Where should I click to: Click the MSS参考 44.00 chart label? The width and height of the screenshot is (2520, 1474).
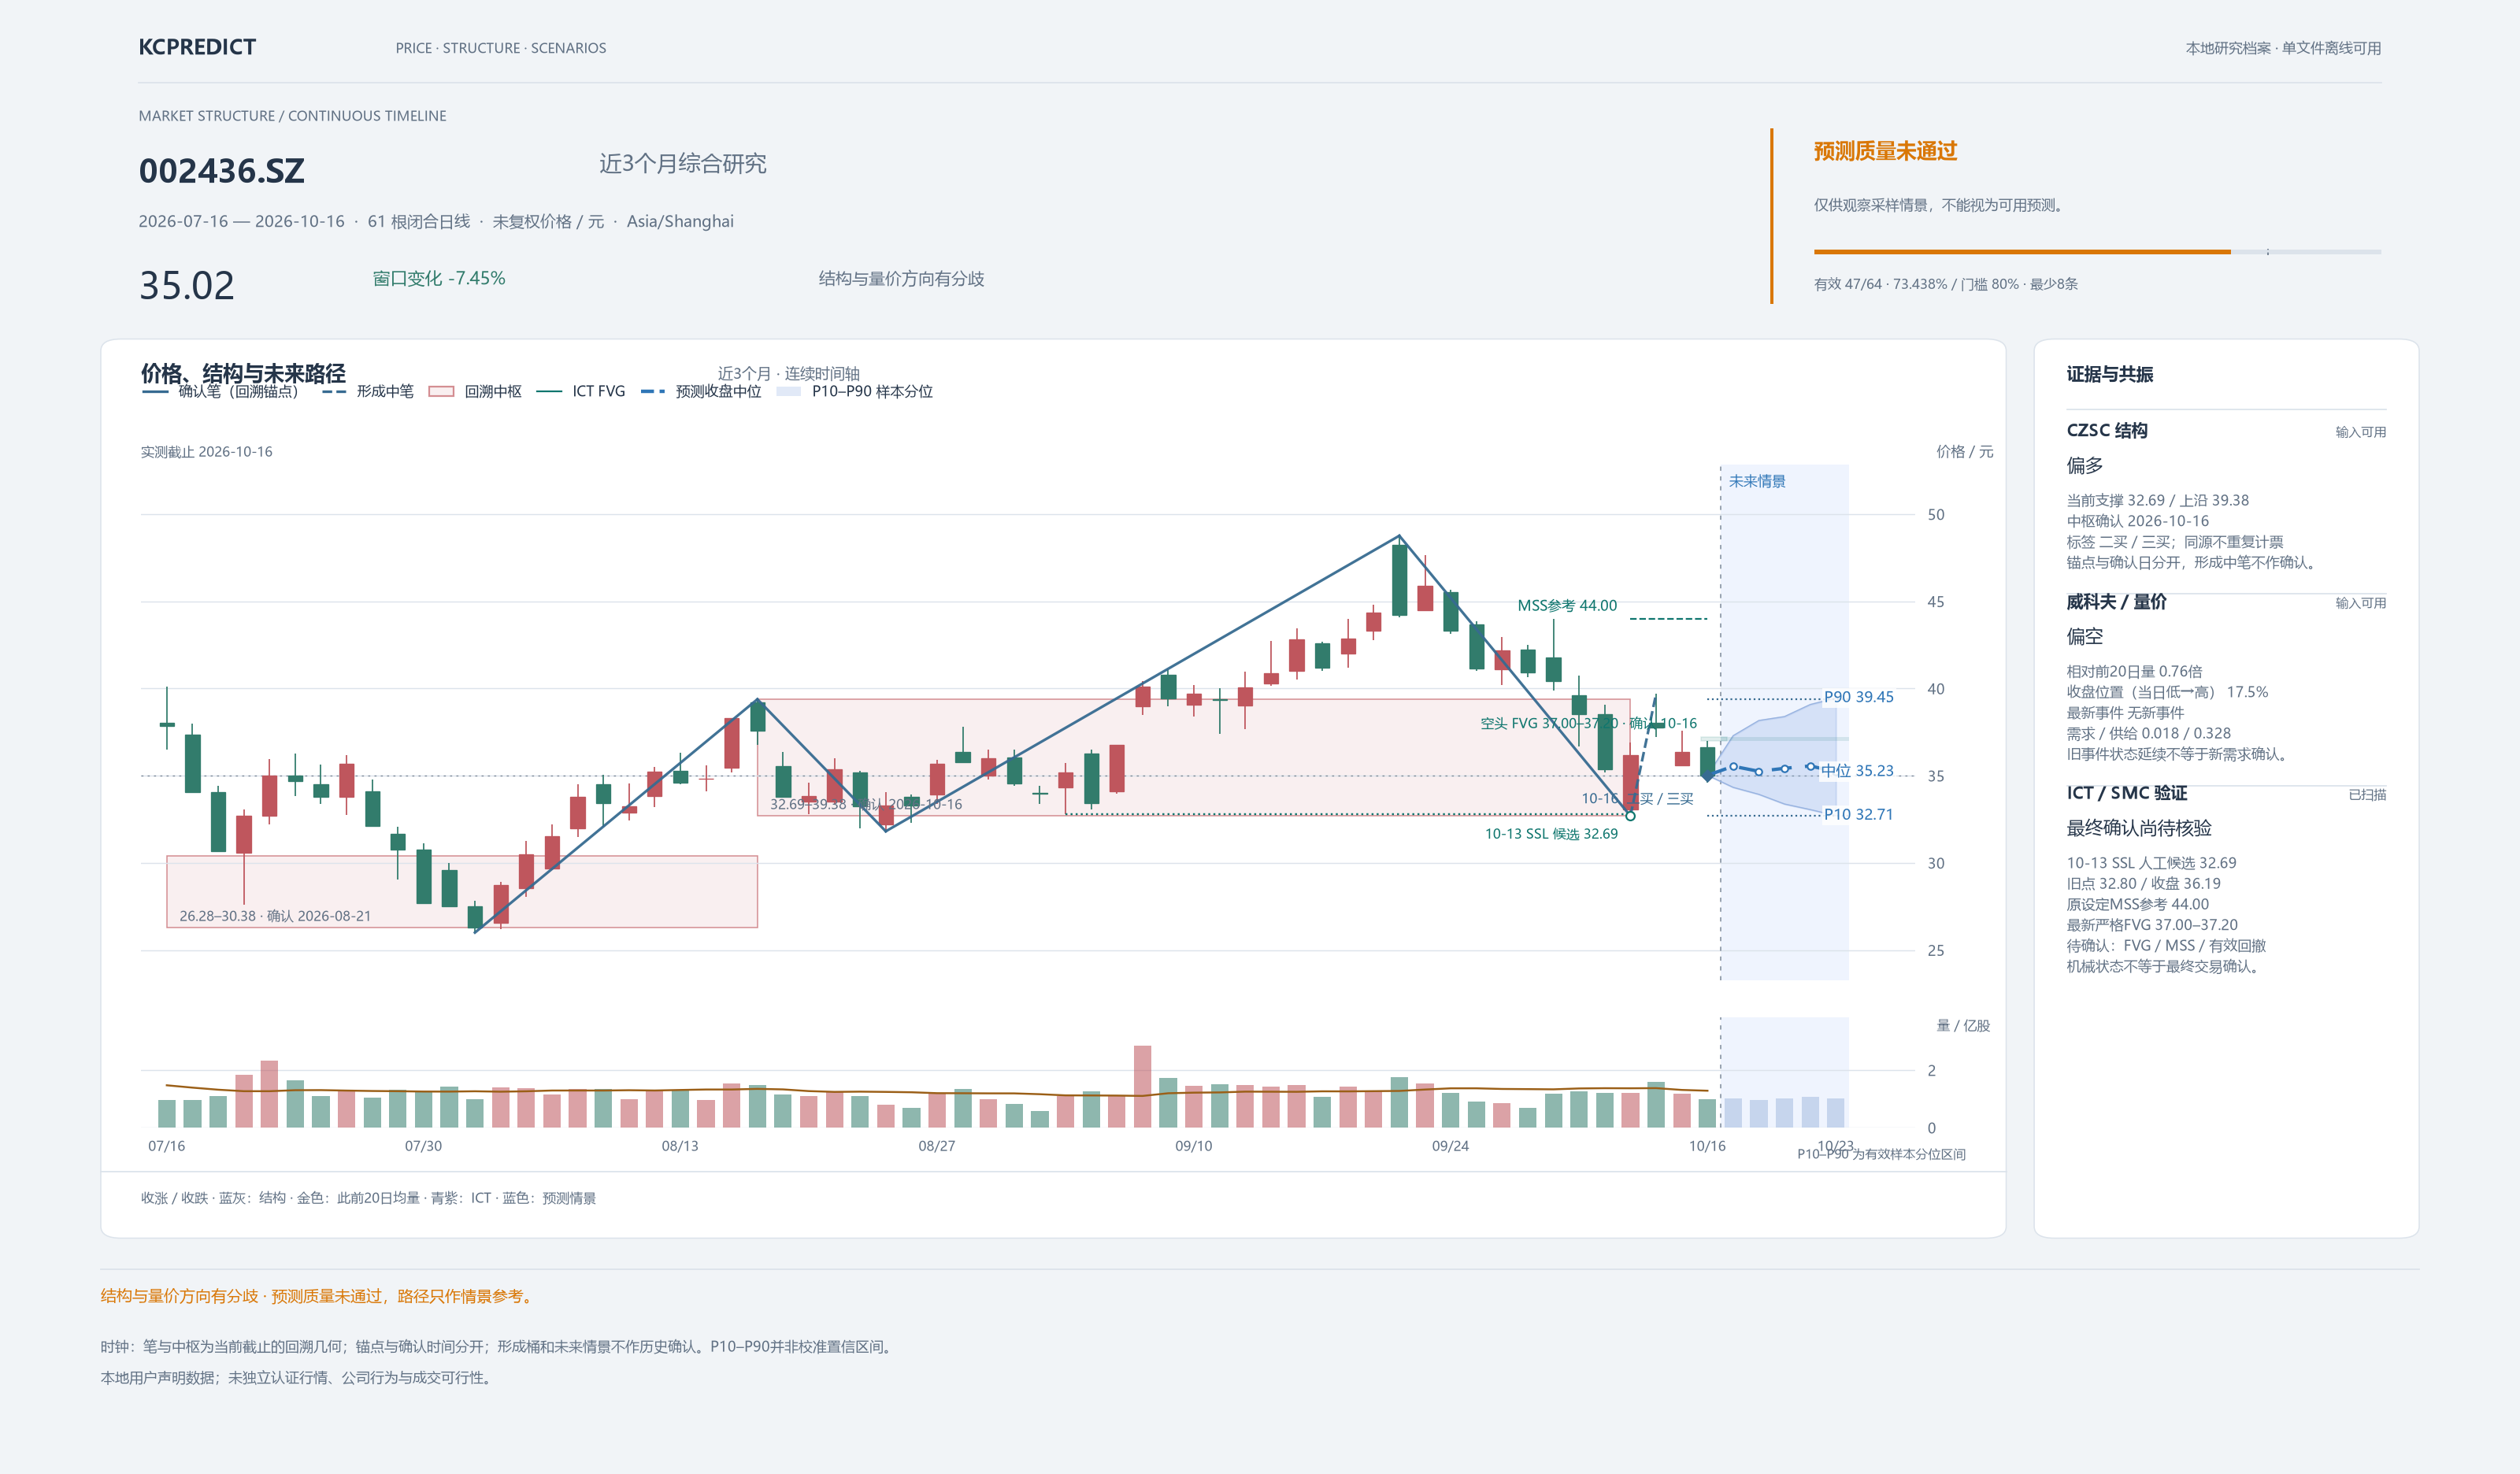point(1566,605)
